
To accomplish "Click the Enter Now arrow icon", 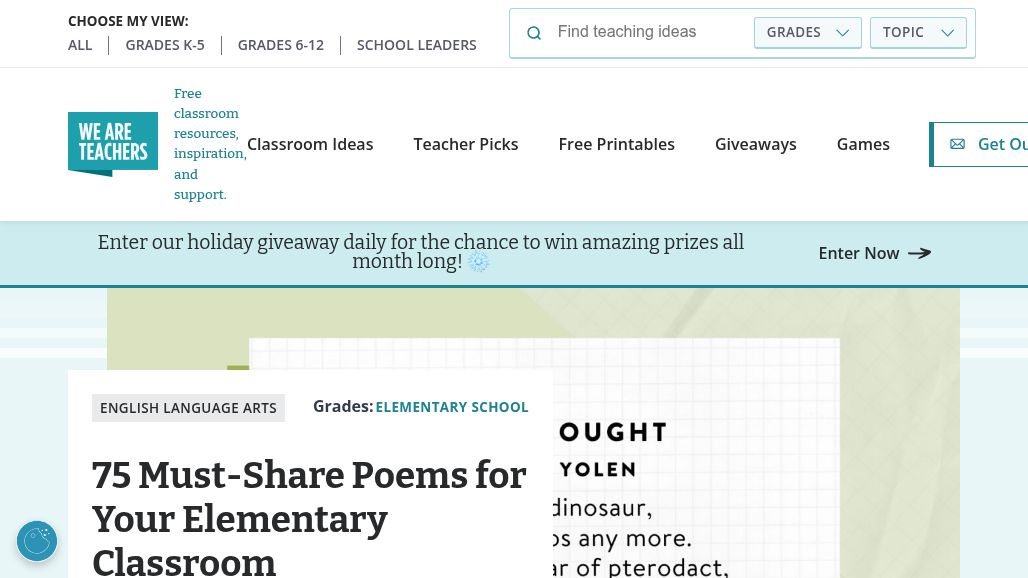I will (919, 253).
